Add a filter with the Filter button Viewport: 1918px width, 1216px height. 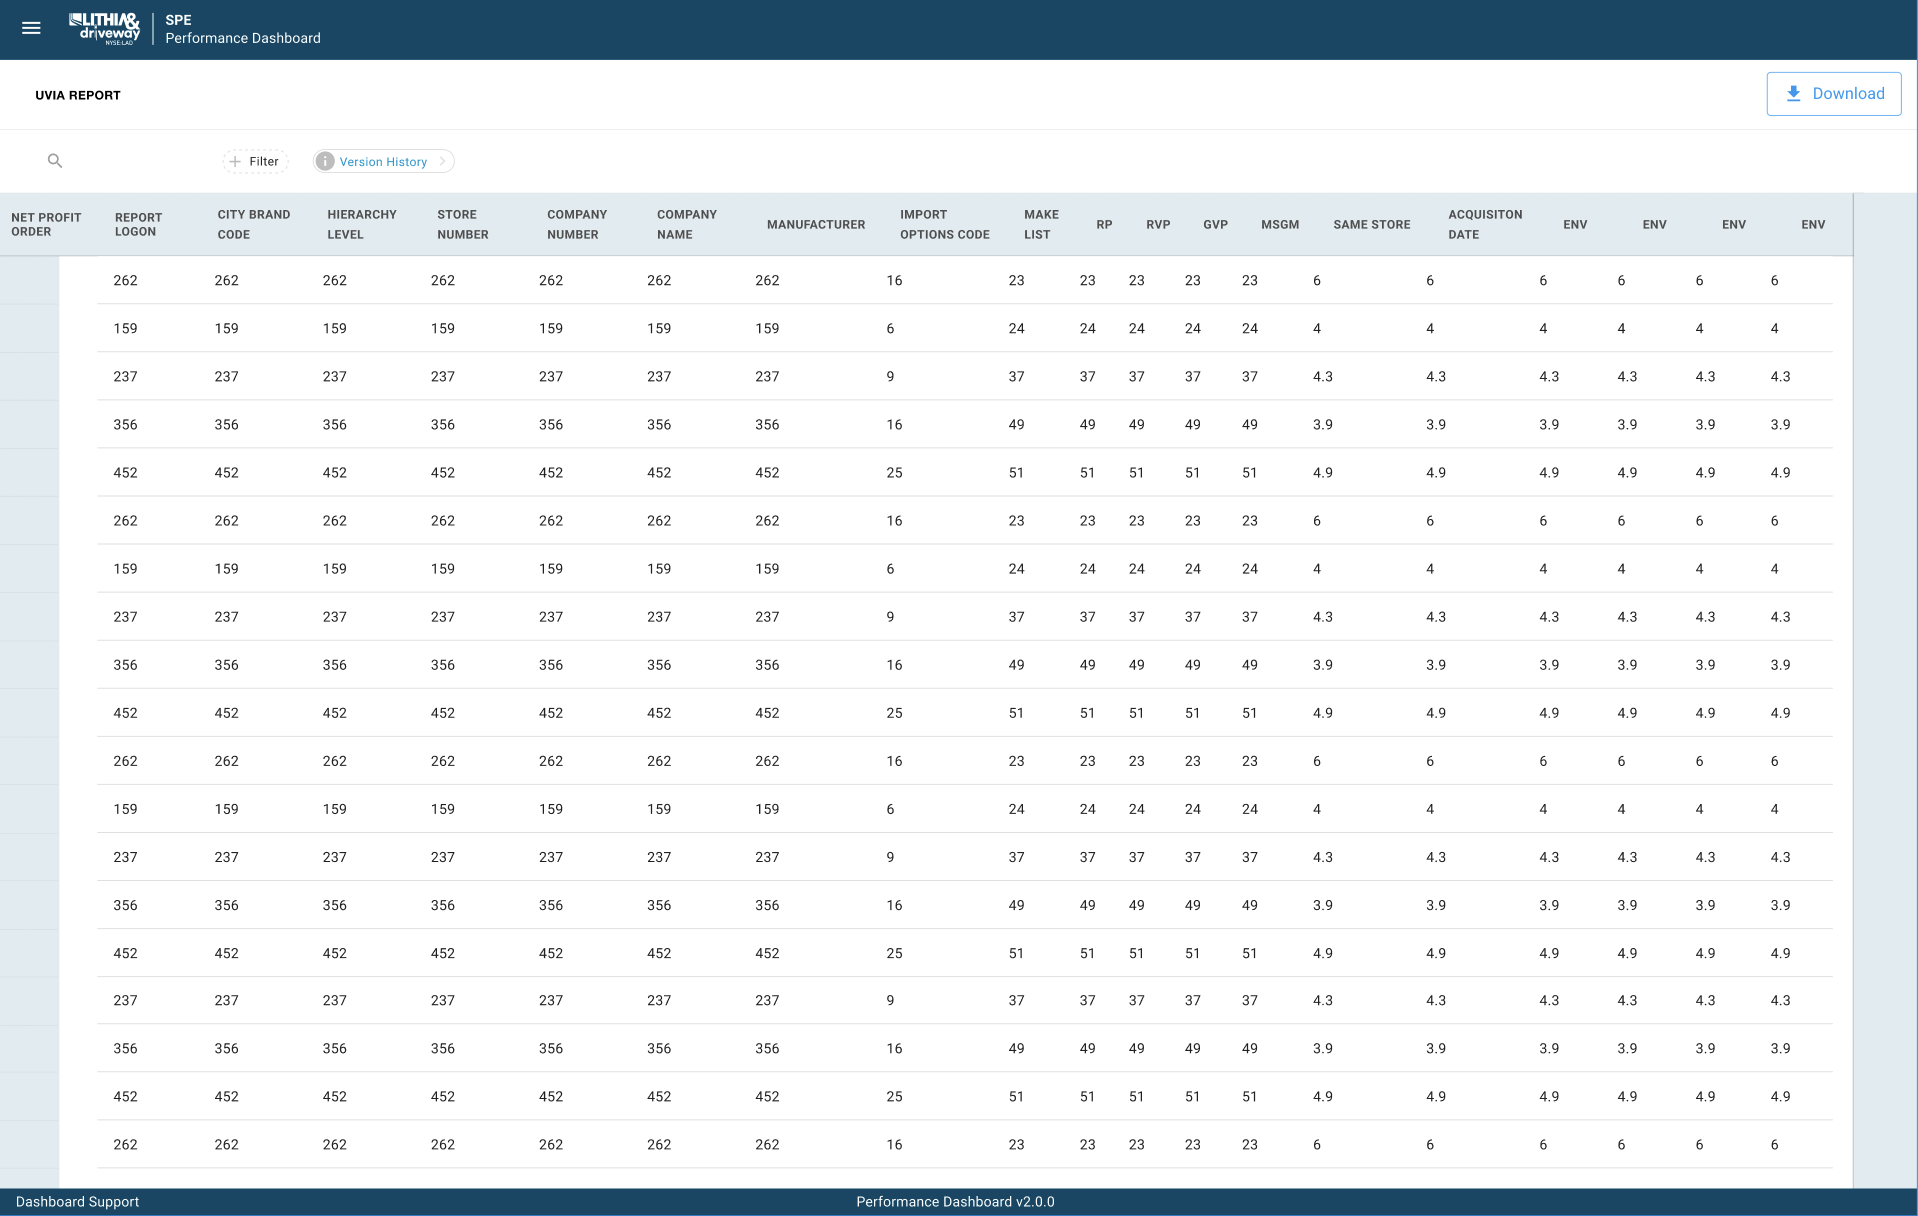[255, 161]
